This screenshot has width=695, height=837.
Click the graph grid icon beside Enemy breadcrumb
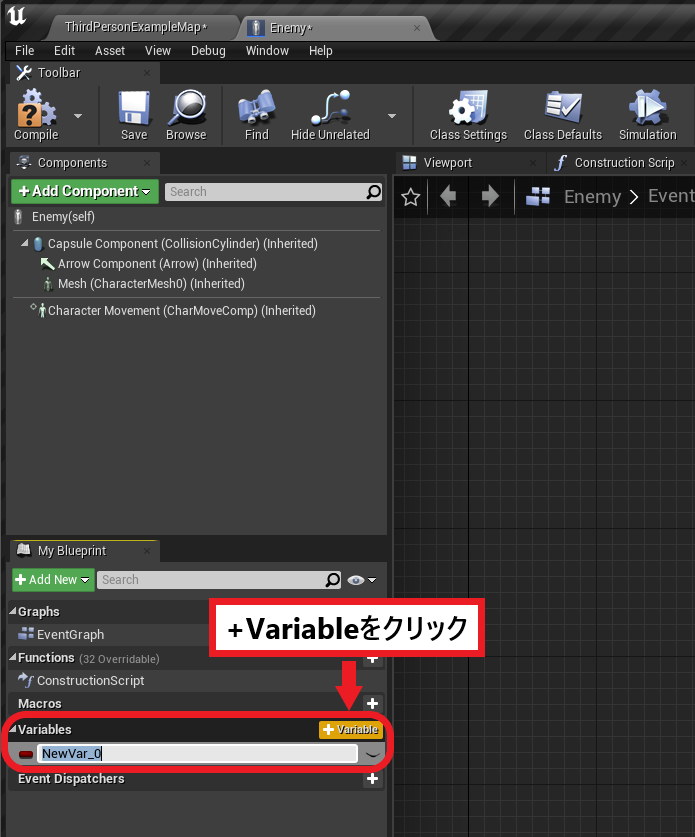pyautogui.click(x=538, y=196)
